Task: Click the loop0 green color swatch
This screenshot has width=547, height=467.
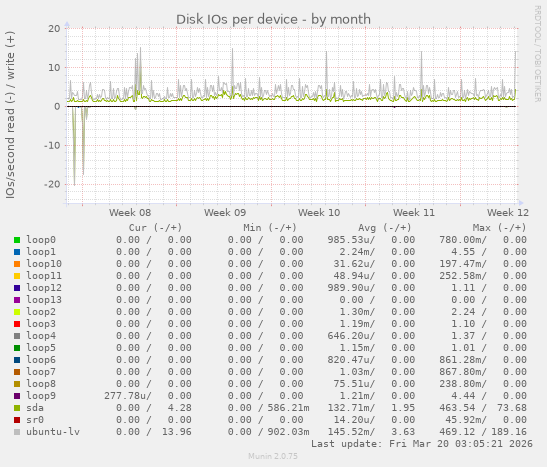Action: click(17, 240)
